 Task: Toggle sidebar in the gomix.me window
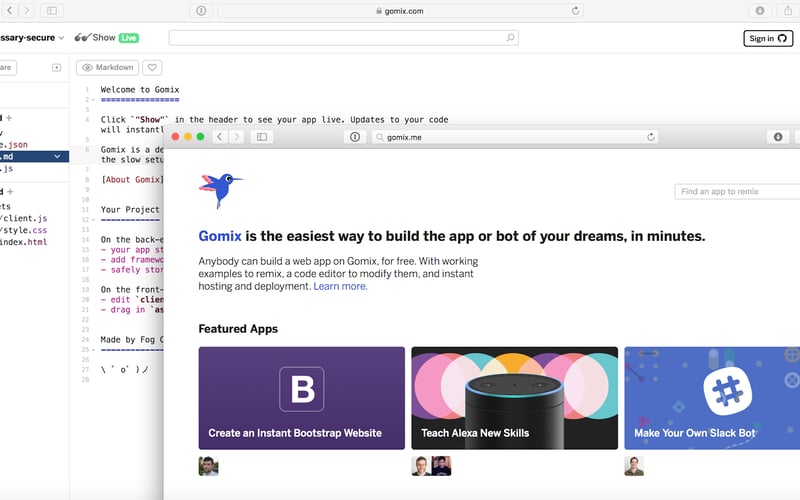click(x=262, y=137)
